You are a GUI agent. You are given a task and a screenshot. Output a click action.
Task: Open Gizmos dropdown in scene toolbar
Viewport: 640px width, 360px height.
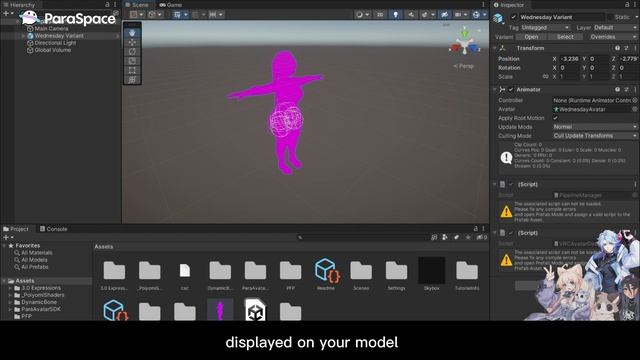(479, 15)
